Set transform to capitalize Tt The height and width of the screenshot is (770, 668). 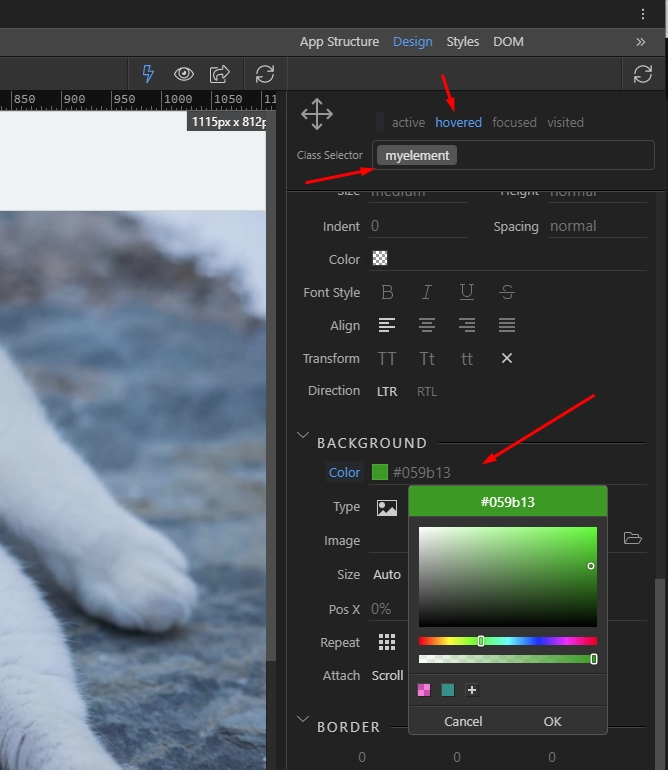tap(427, 358)
